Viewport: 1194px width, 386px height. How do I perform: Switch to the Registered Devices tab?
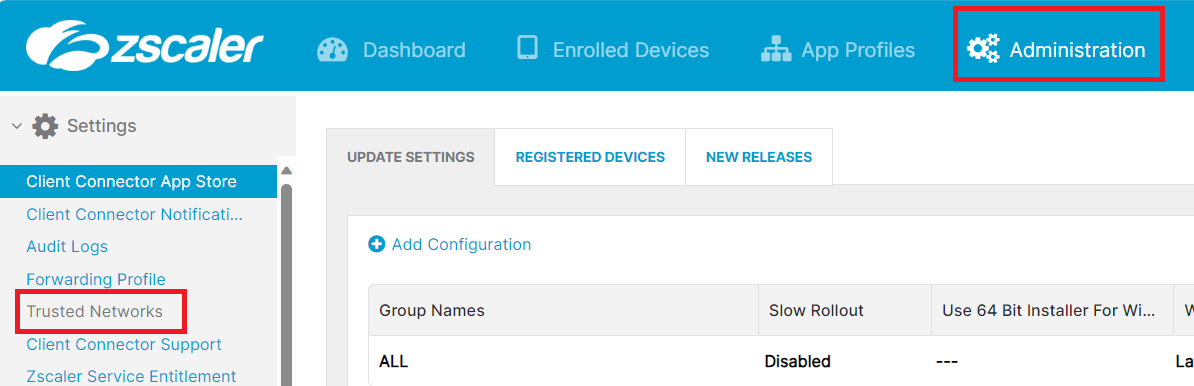click(590, 157)
